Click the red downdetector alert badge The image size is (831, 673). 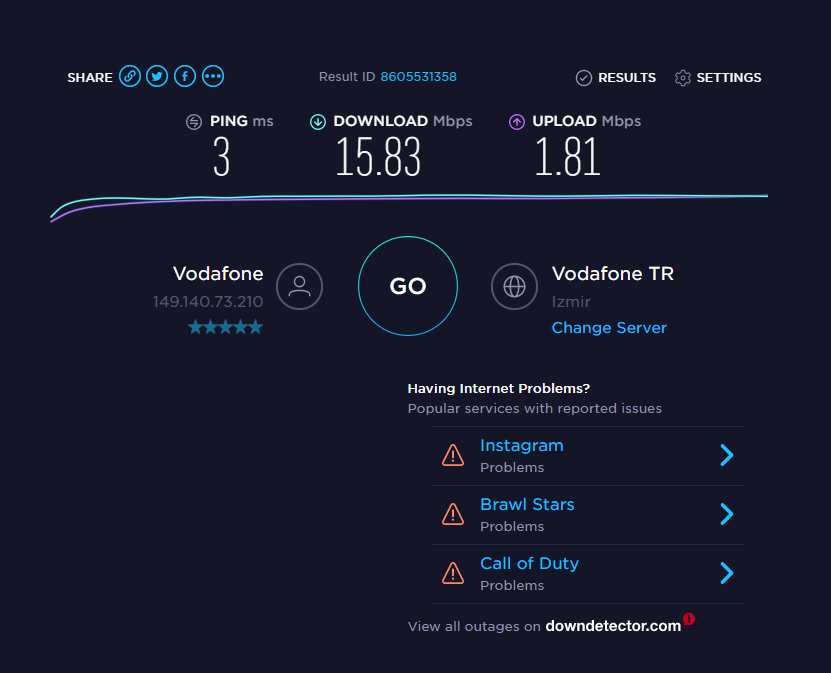point(689,618)
